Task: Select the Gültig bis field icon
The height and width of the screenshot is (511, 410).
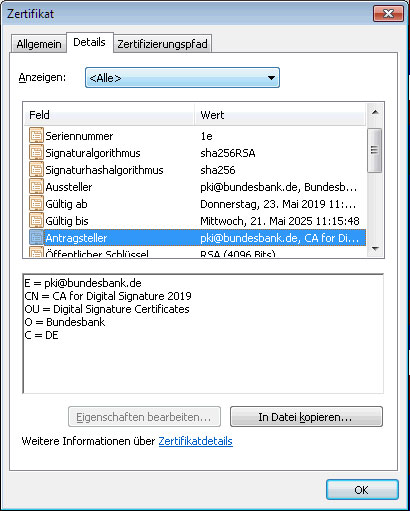Action: click(36, 221)
